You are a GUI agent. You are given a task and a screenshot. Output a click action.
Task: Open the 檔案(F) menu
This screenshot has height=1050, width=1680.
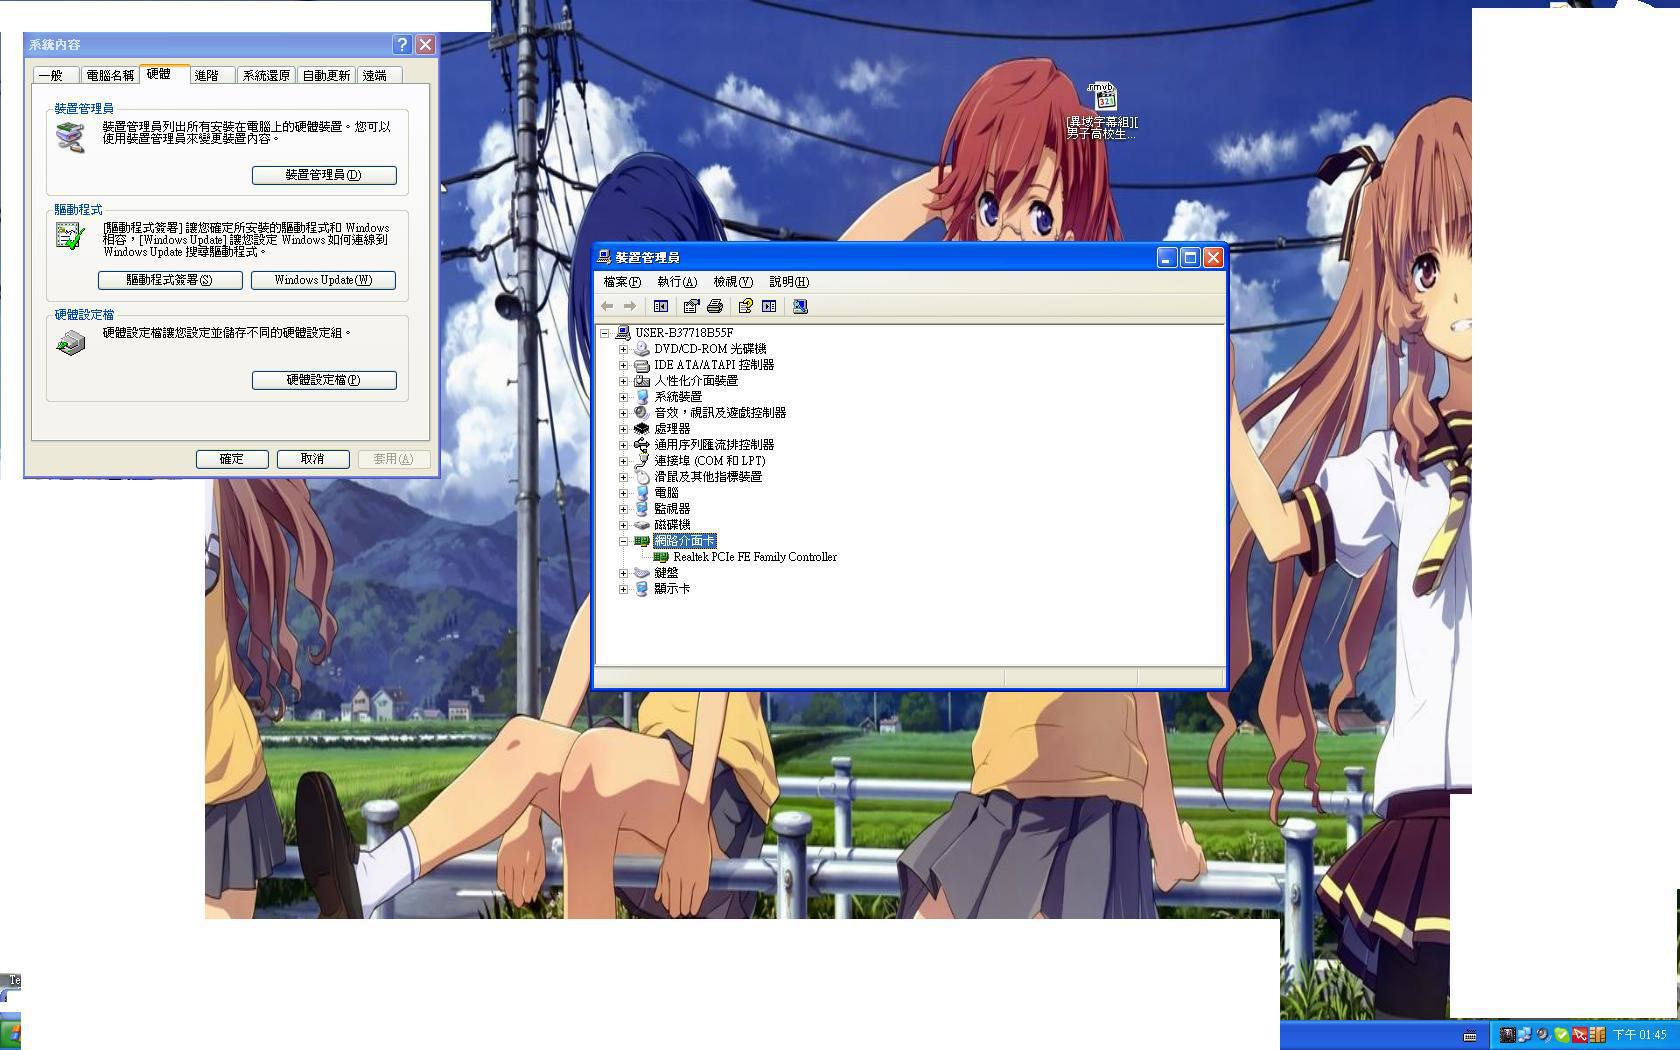[x=622, y=282]
